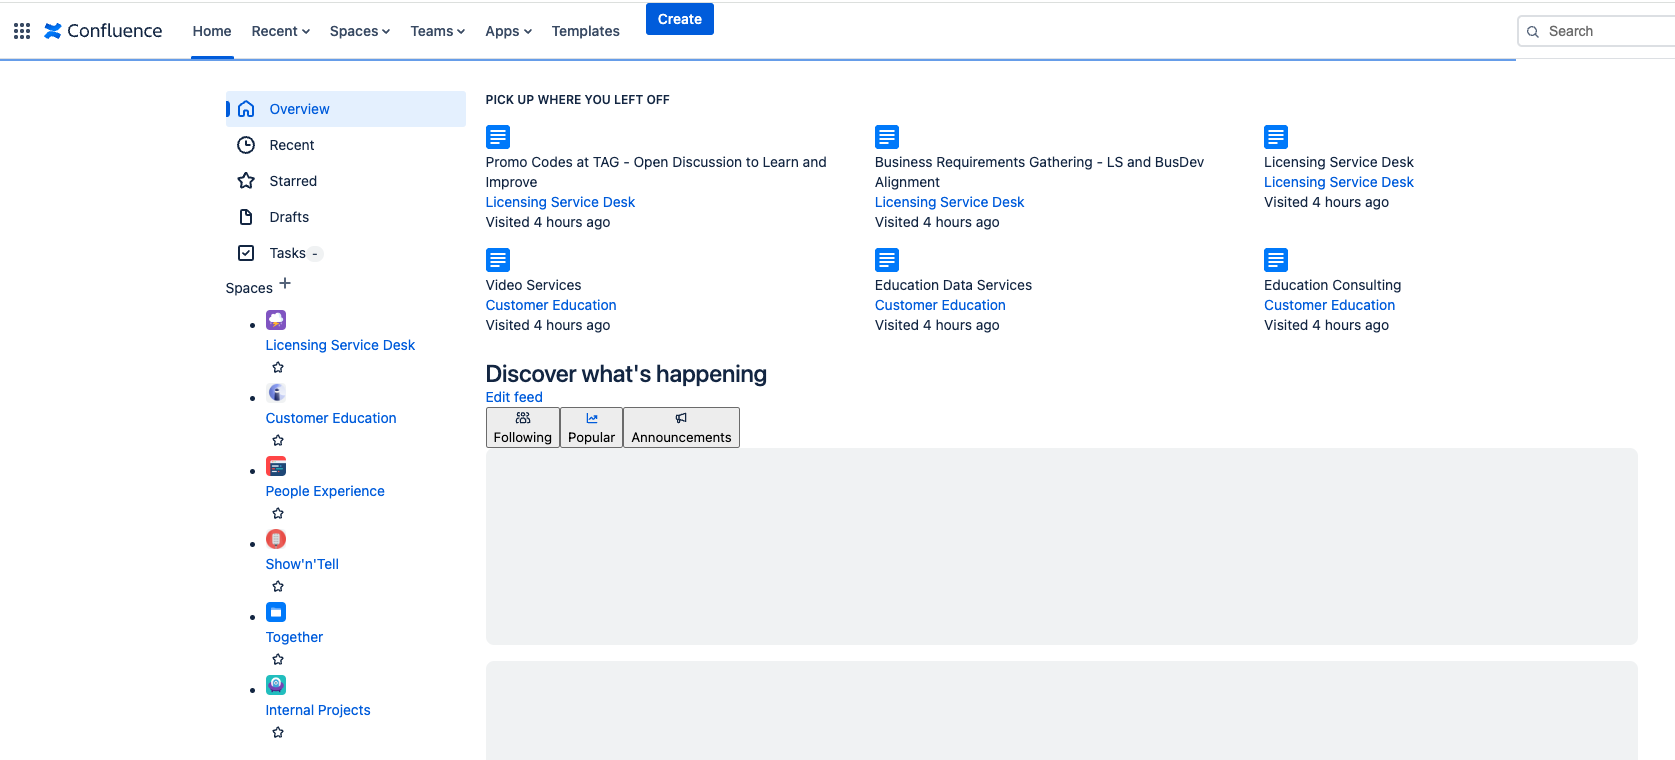The height and width of the screenshot is (760, 1675).
Task: Click the plus icon next to Spaces
Action: [285, 284]
